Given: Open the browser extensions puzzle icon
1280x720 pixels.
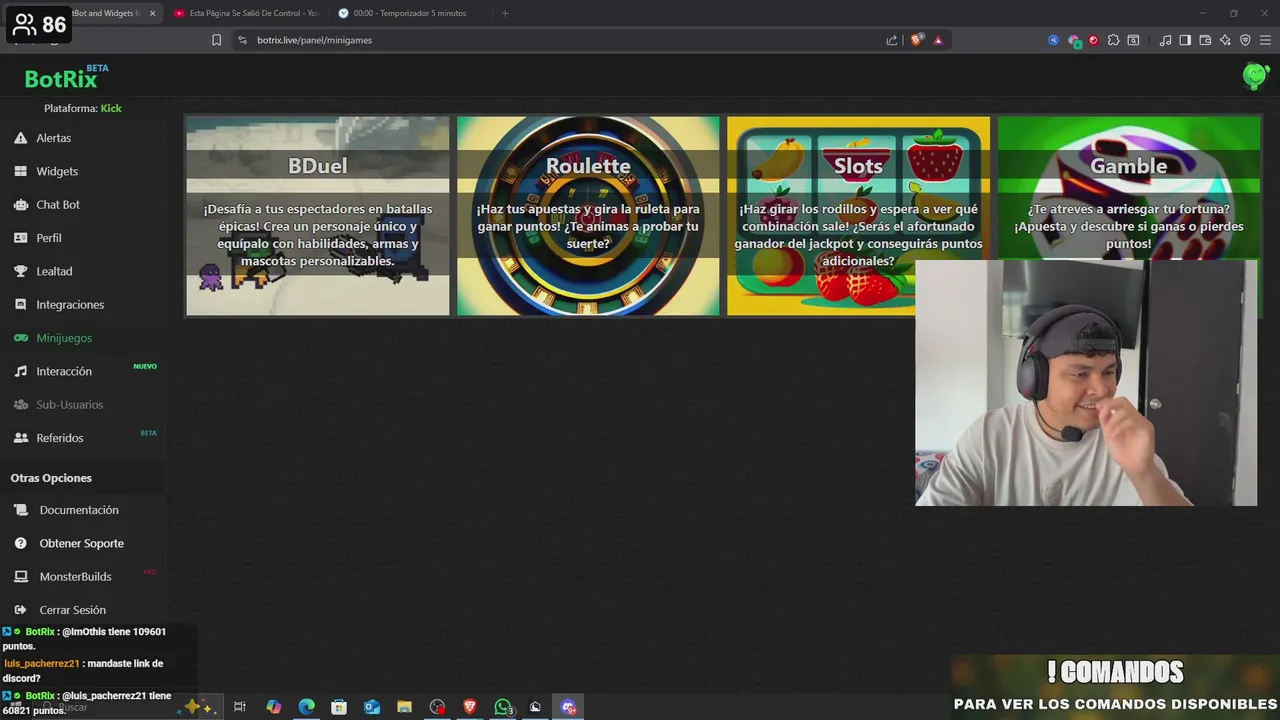Looking at the screenshot, I should click(1113, 40).
